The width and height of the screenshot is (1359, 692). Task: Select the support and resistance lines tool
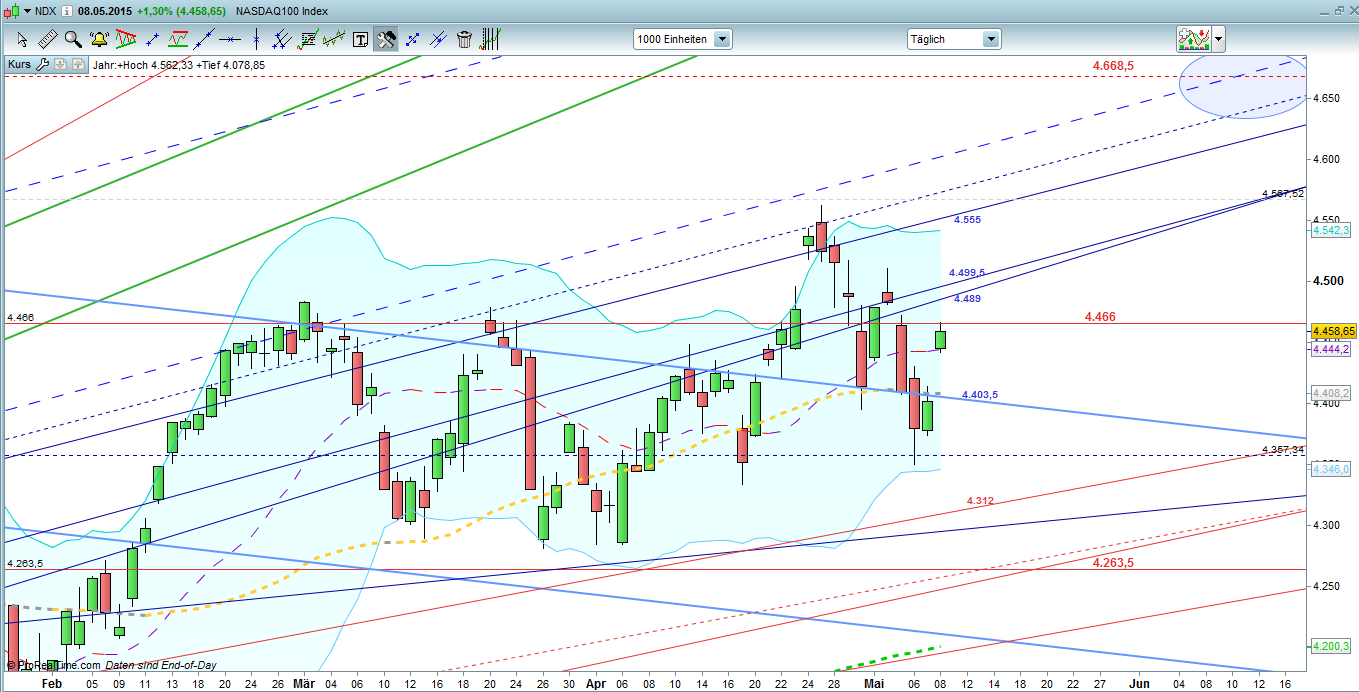click(178, 39)
